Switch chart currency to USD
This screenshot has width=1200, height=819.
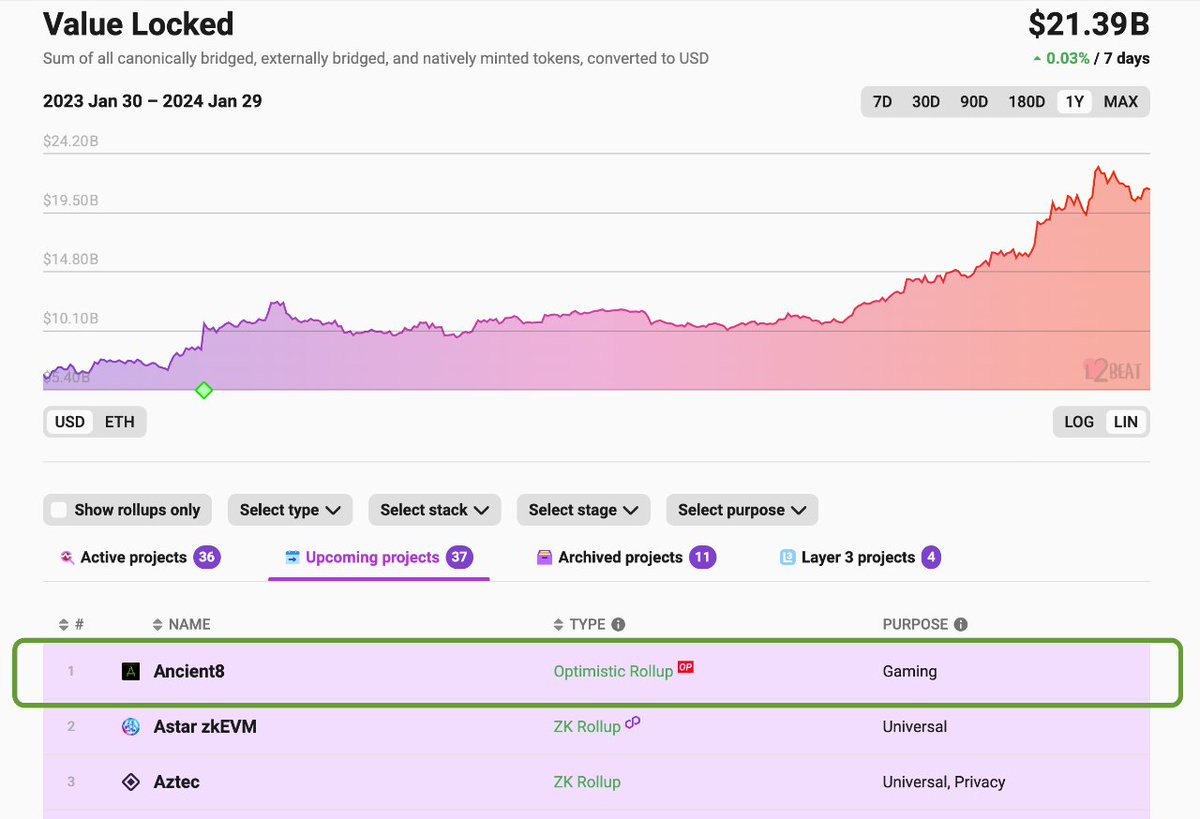pyautogui.click(x=70, y=422)
